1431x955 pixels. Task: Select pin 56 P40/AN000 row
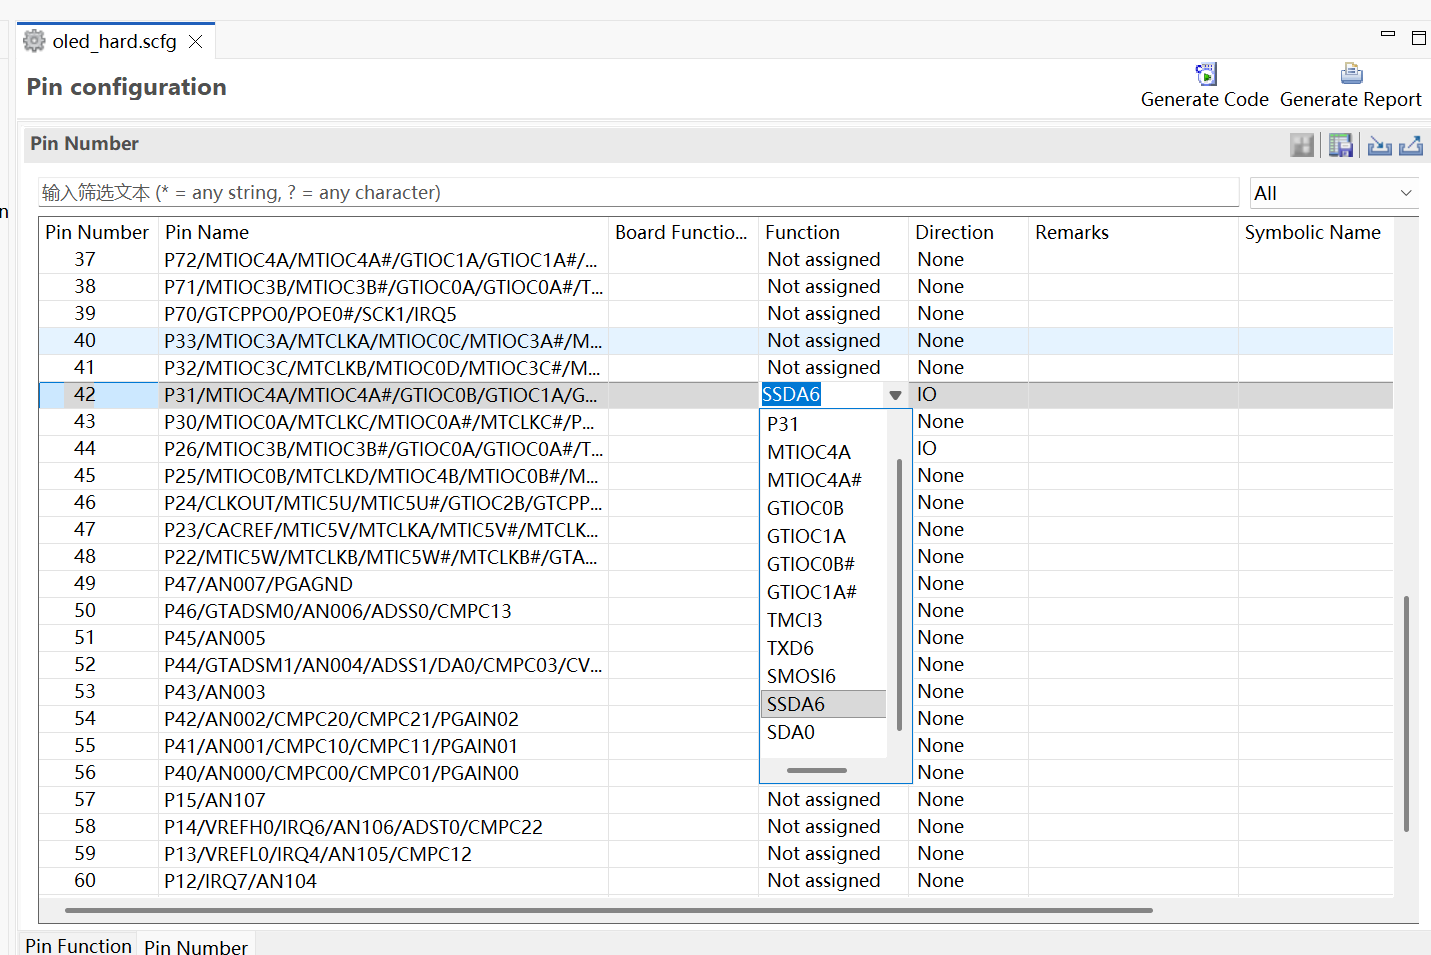[716, 773]
